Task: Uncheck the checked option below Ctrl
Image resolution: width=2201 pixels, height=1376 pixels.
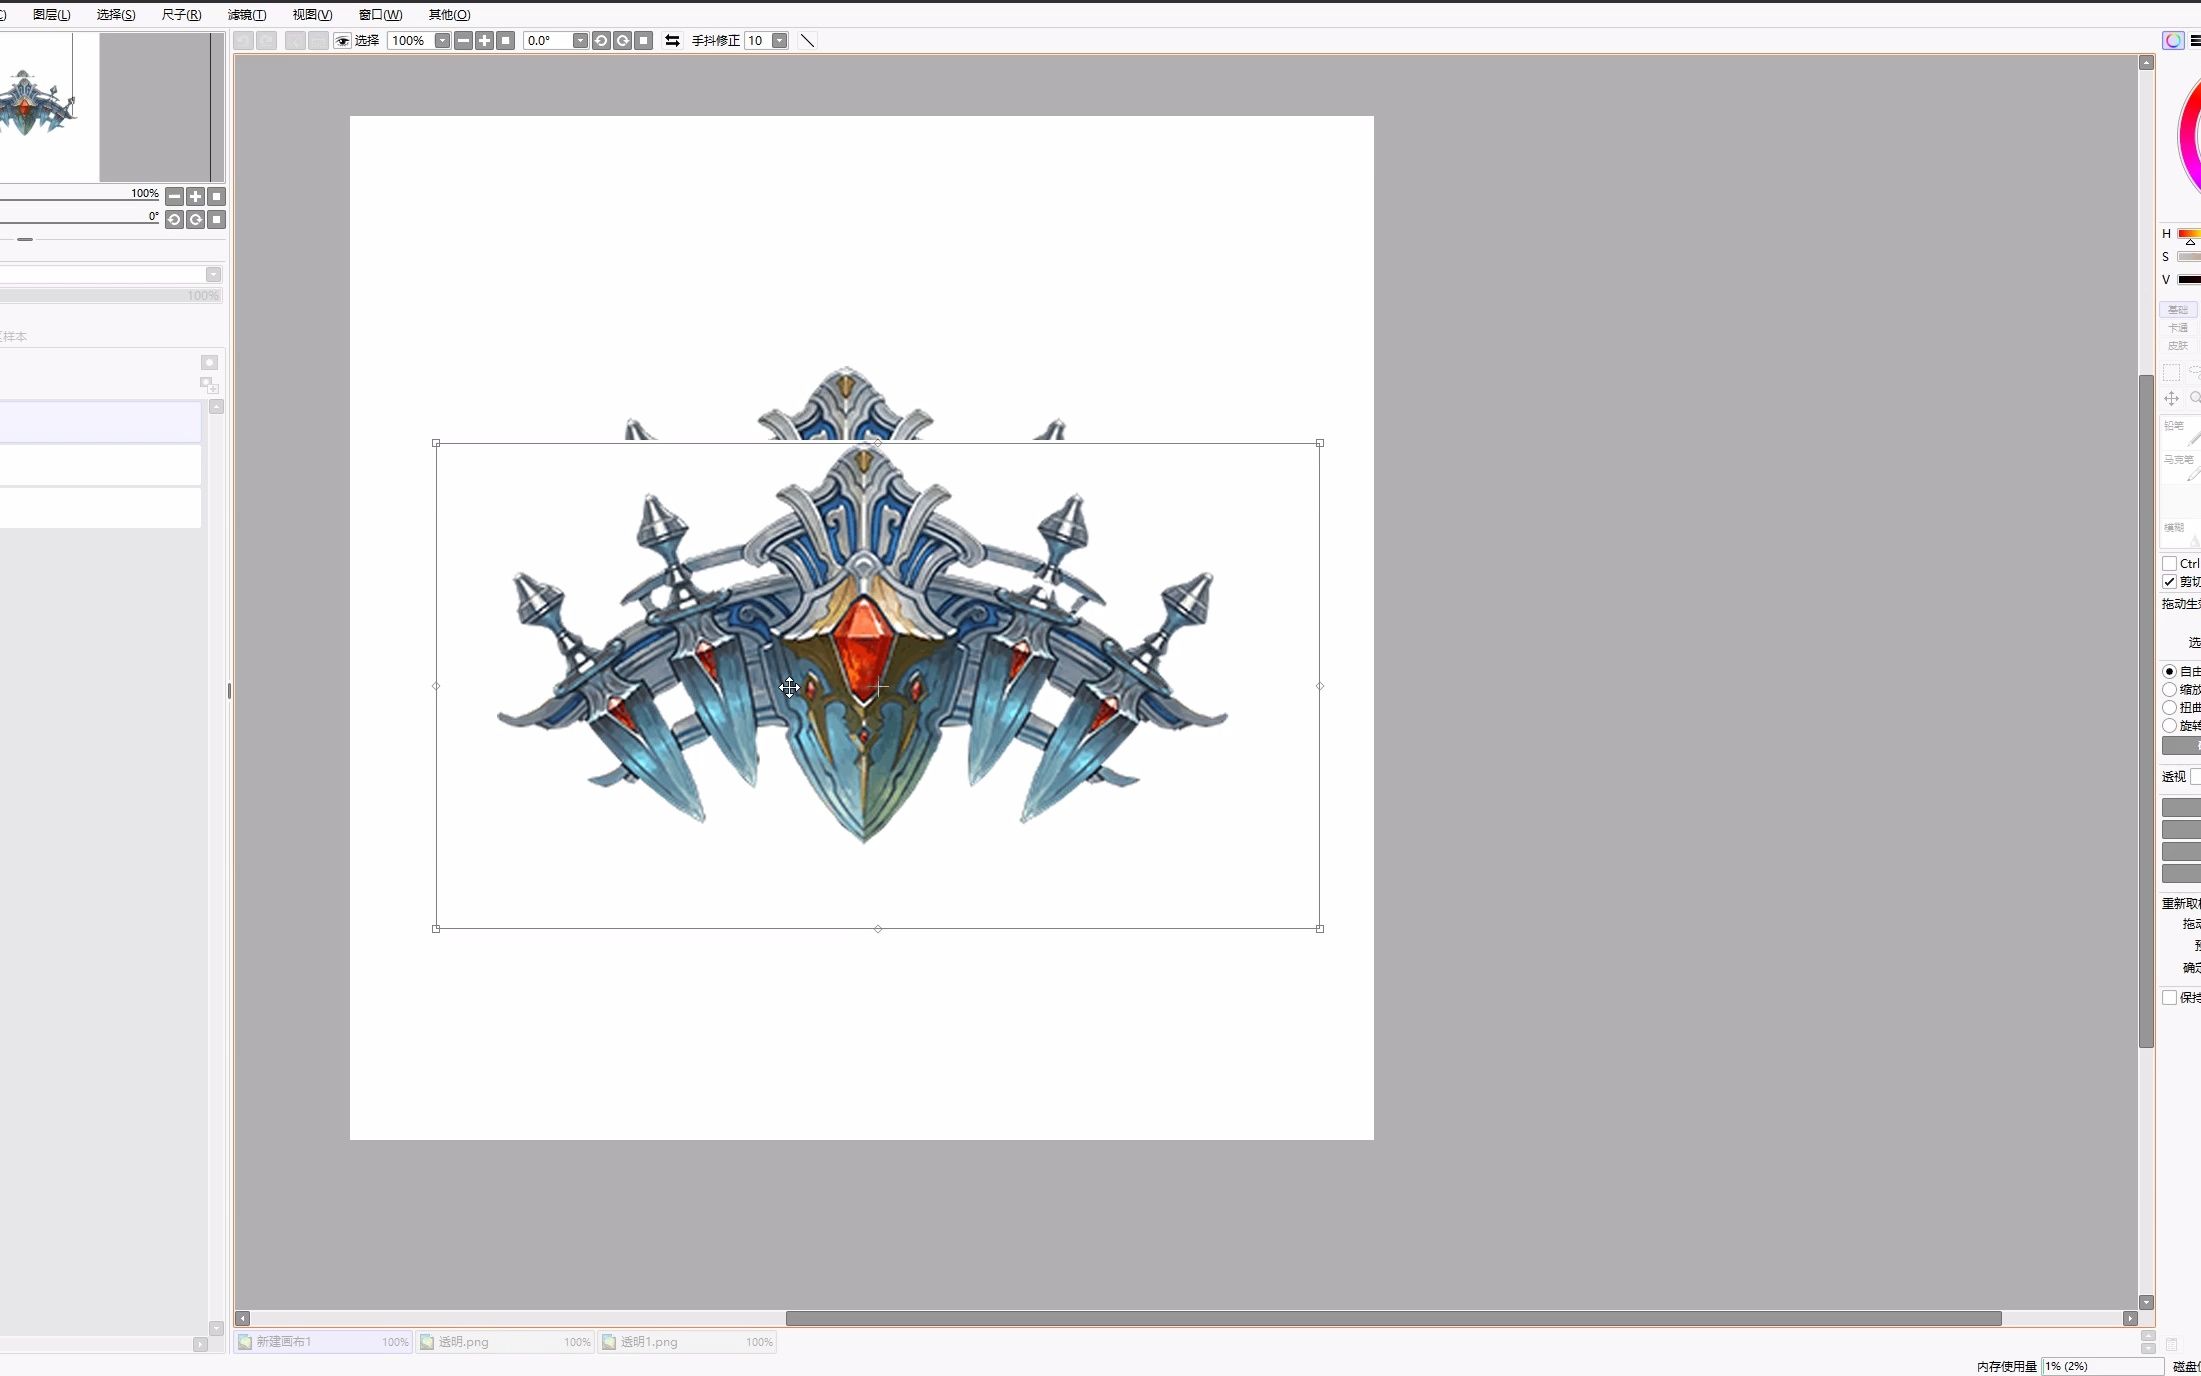Action: pos(2169,582)
